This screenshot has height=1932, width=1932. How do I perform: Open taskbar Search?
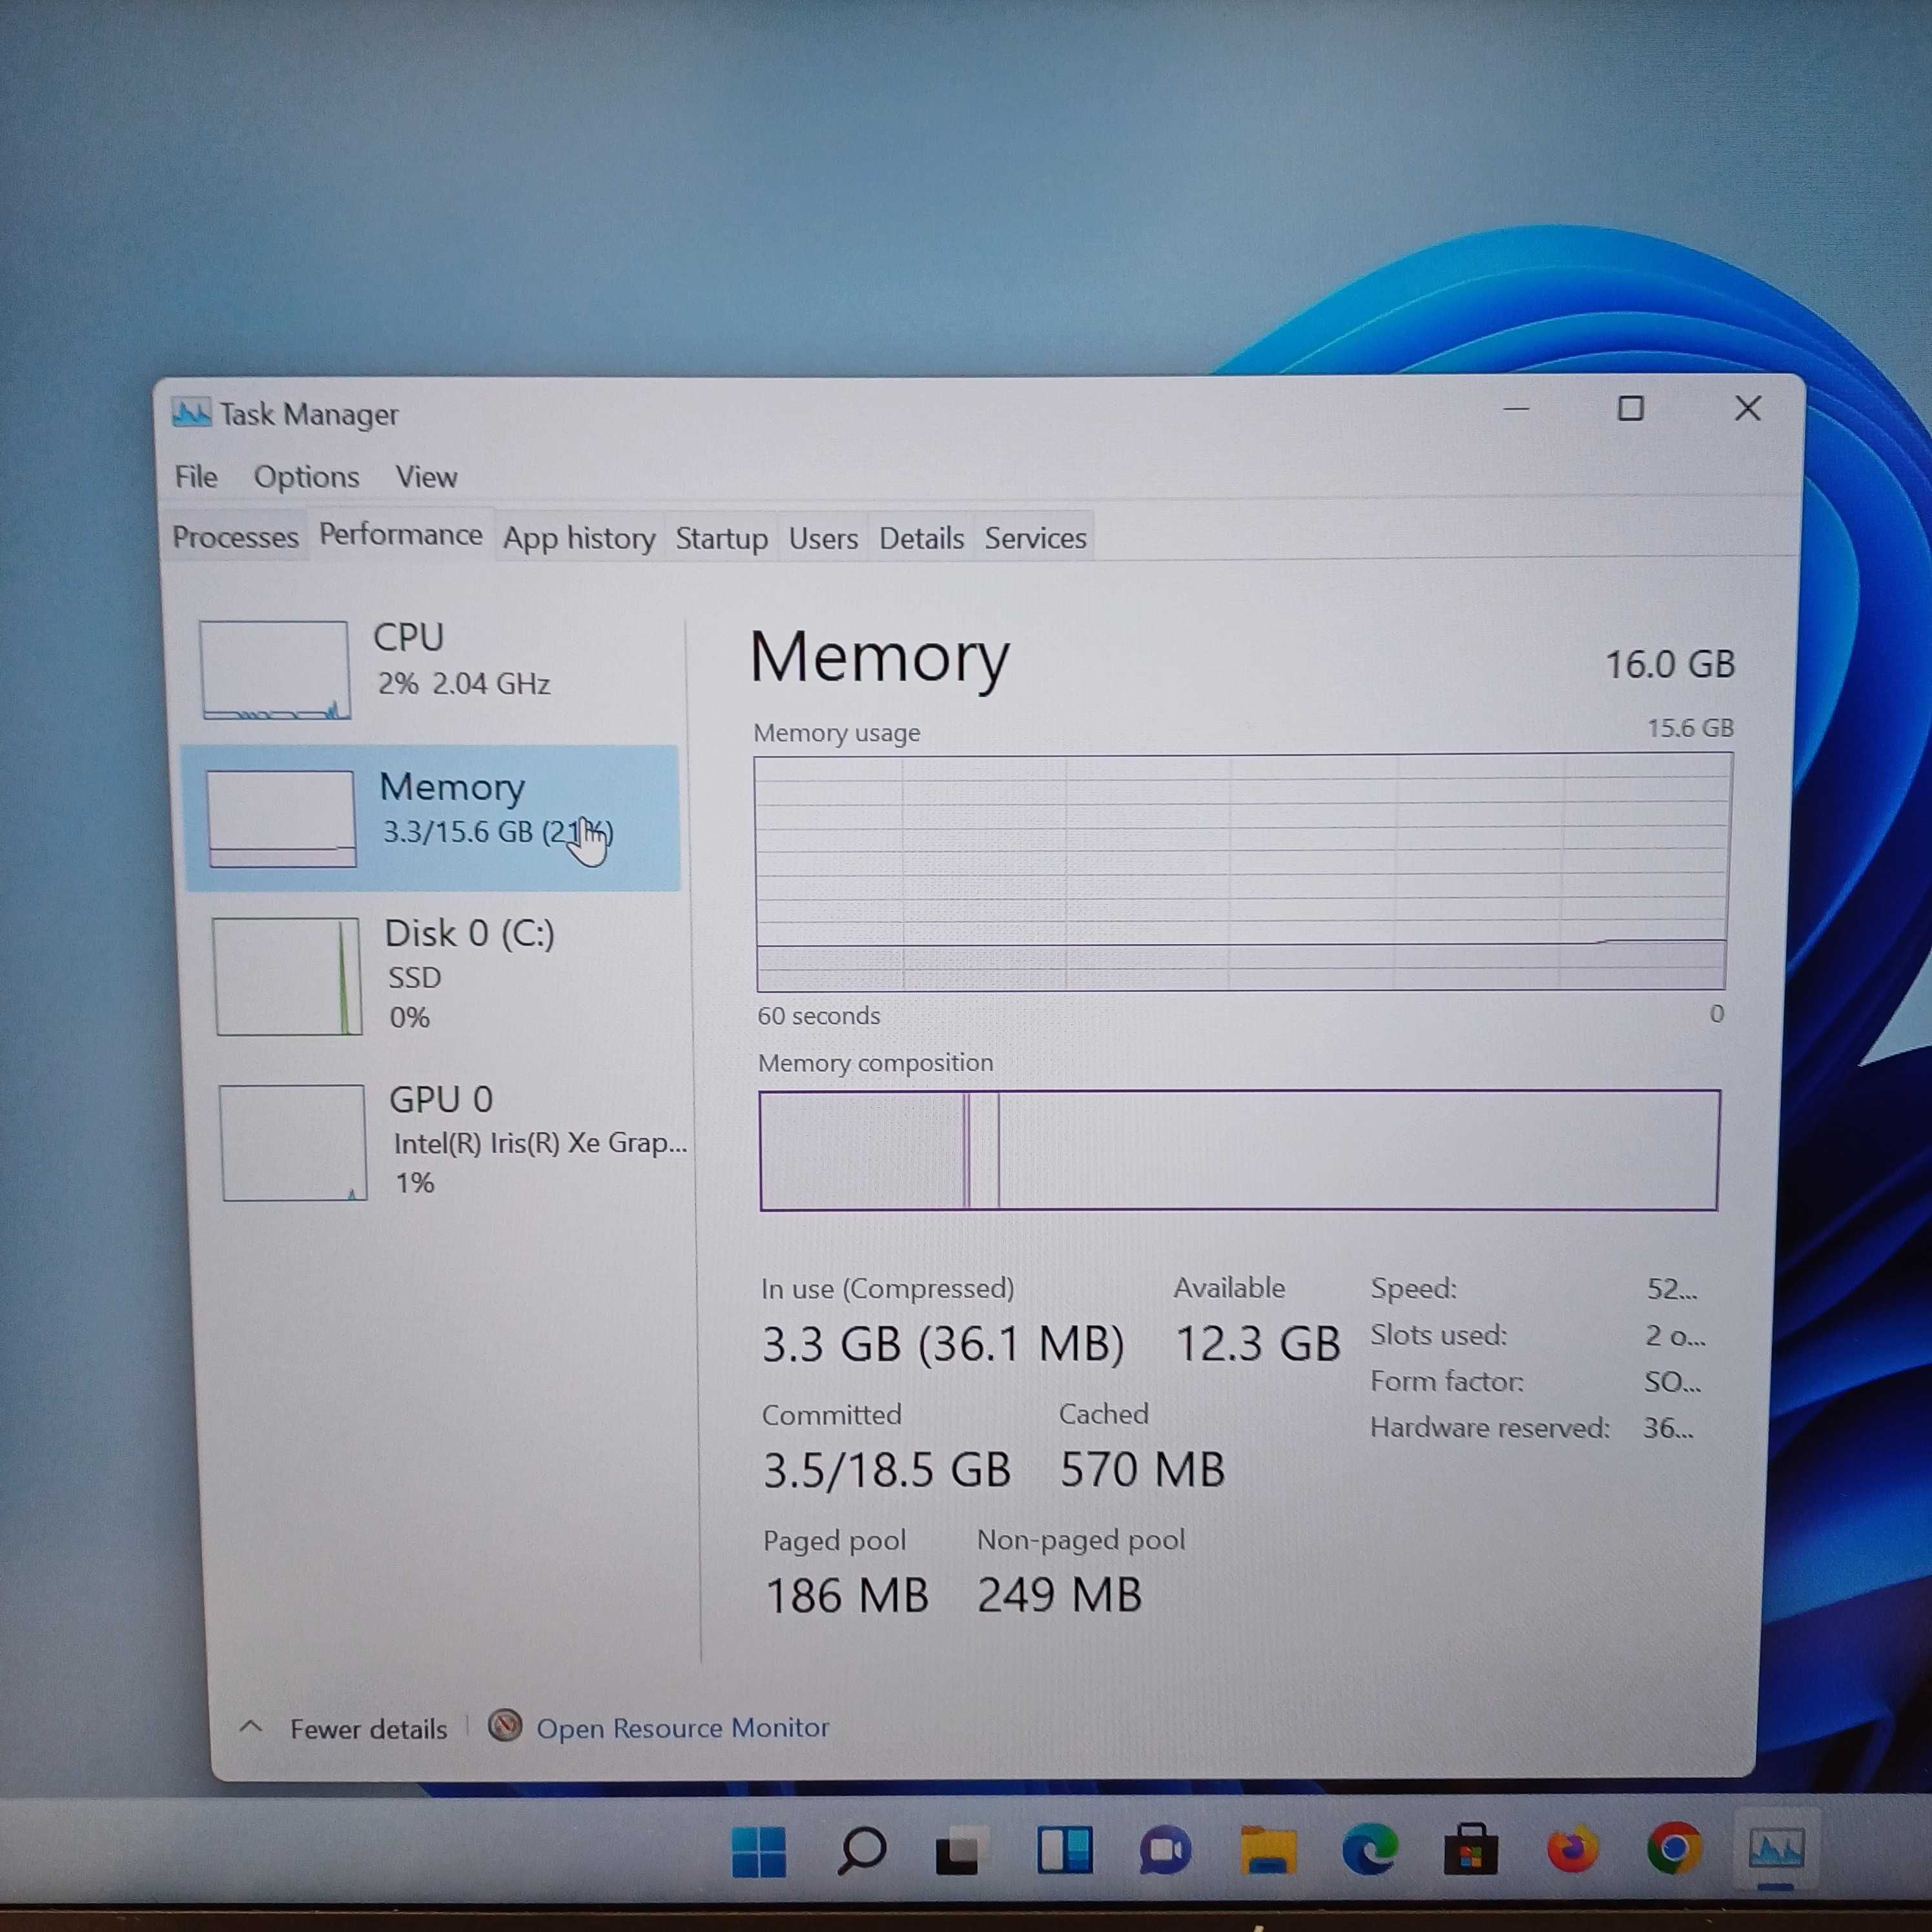tap(861, 1850)
